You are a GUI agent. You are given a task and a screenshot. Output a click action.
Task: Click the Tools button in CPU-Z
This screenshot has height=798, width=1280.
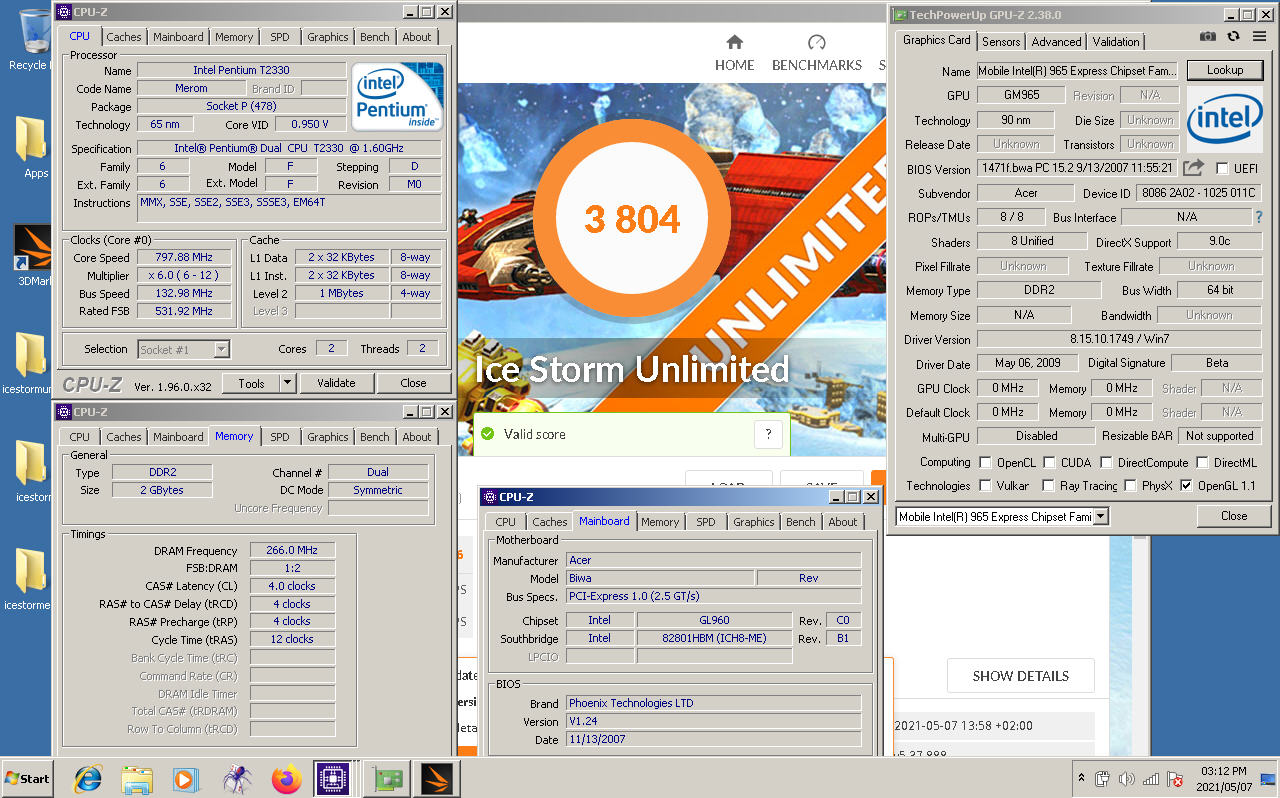(251, 383)
